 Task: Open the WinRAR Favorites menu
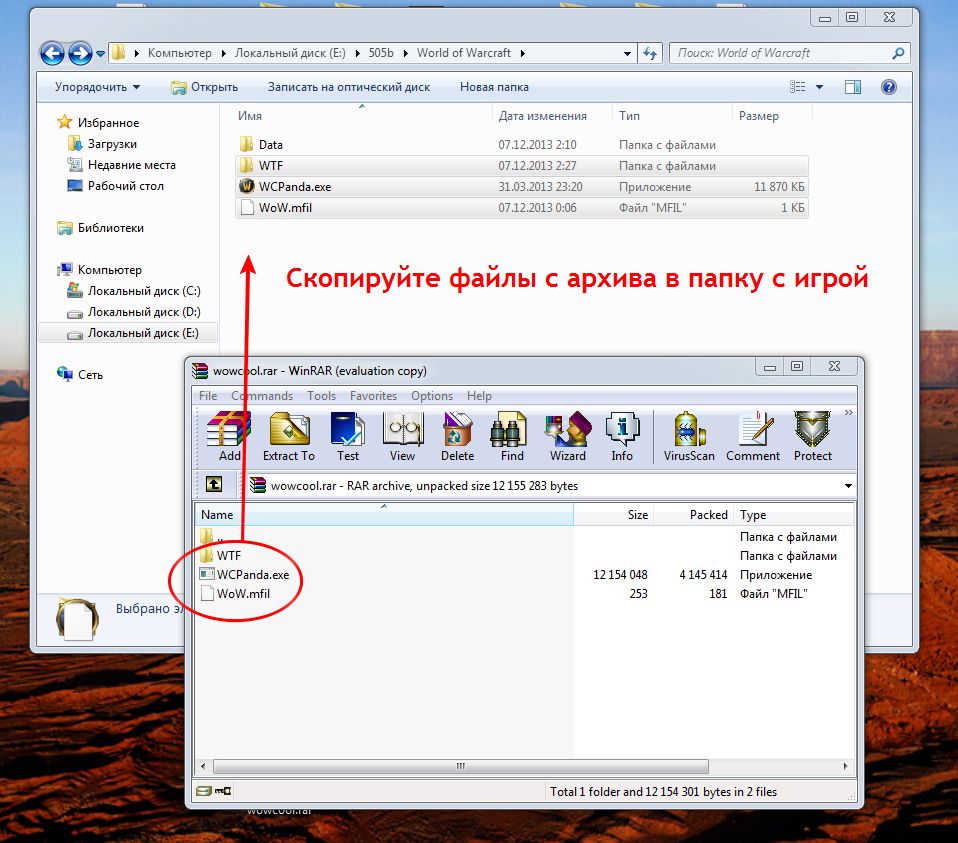(x=373, y=395)
